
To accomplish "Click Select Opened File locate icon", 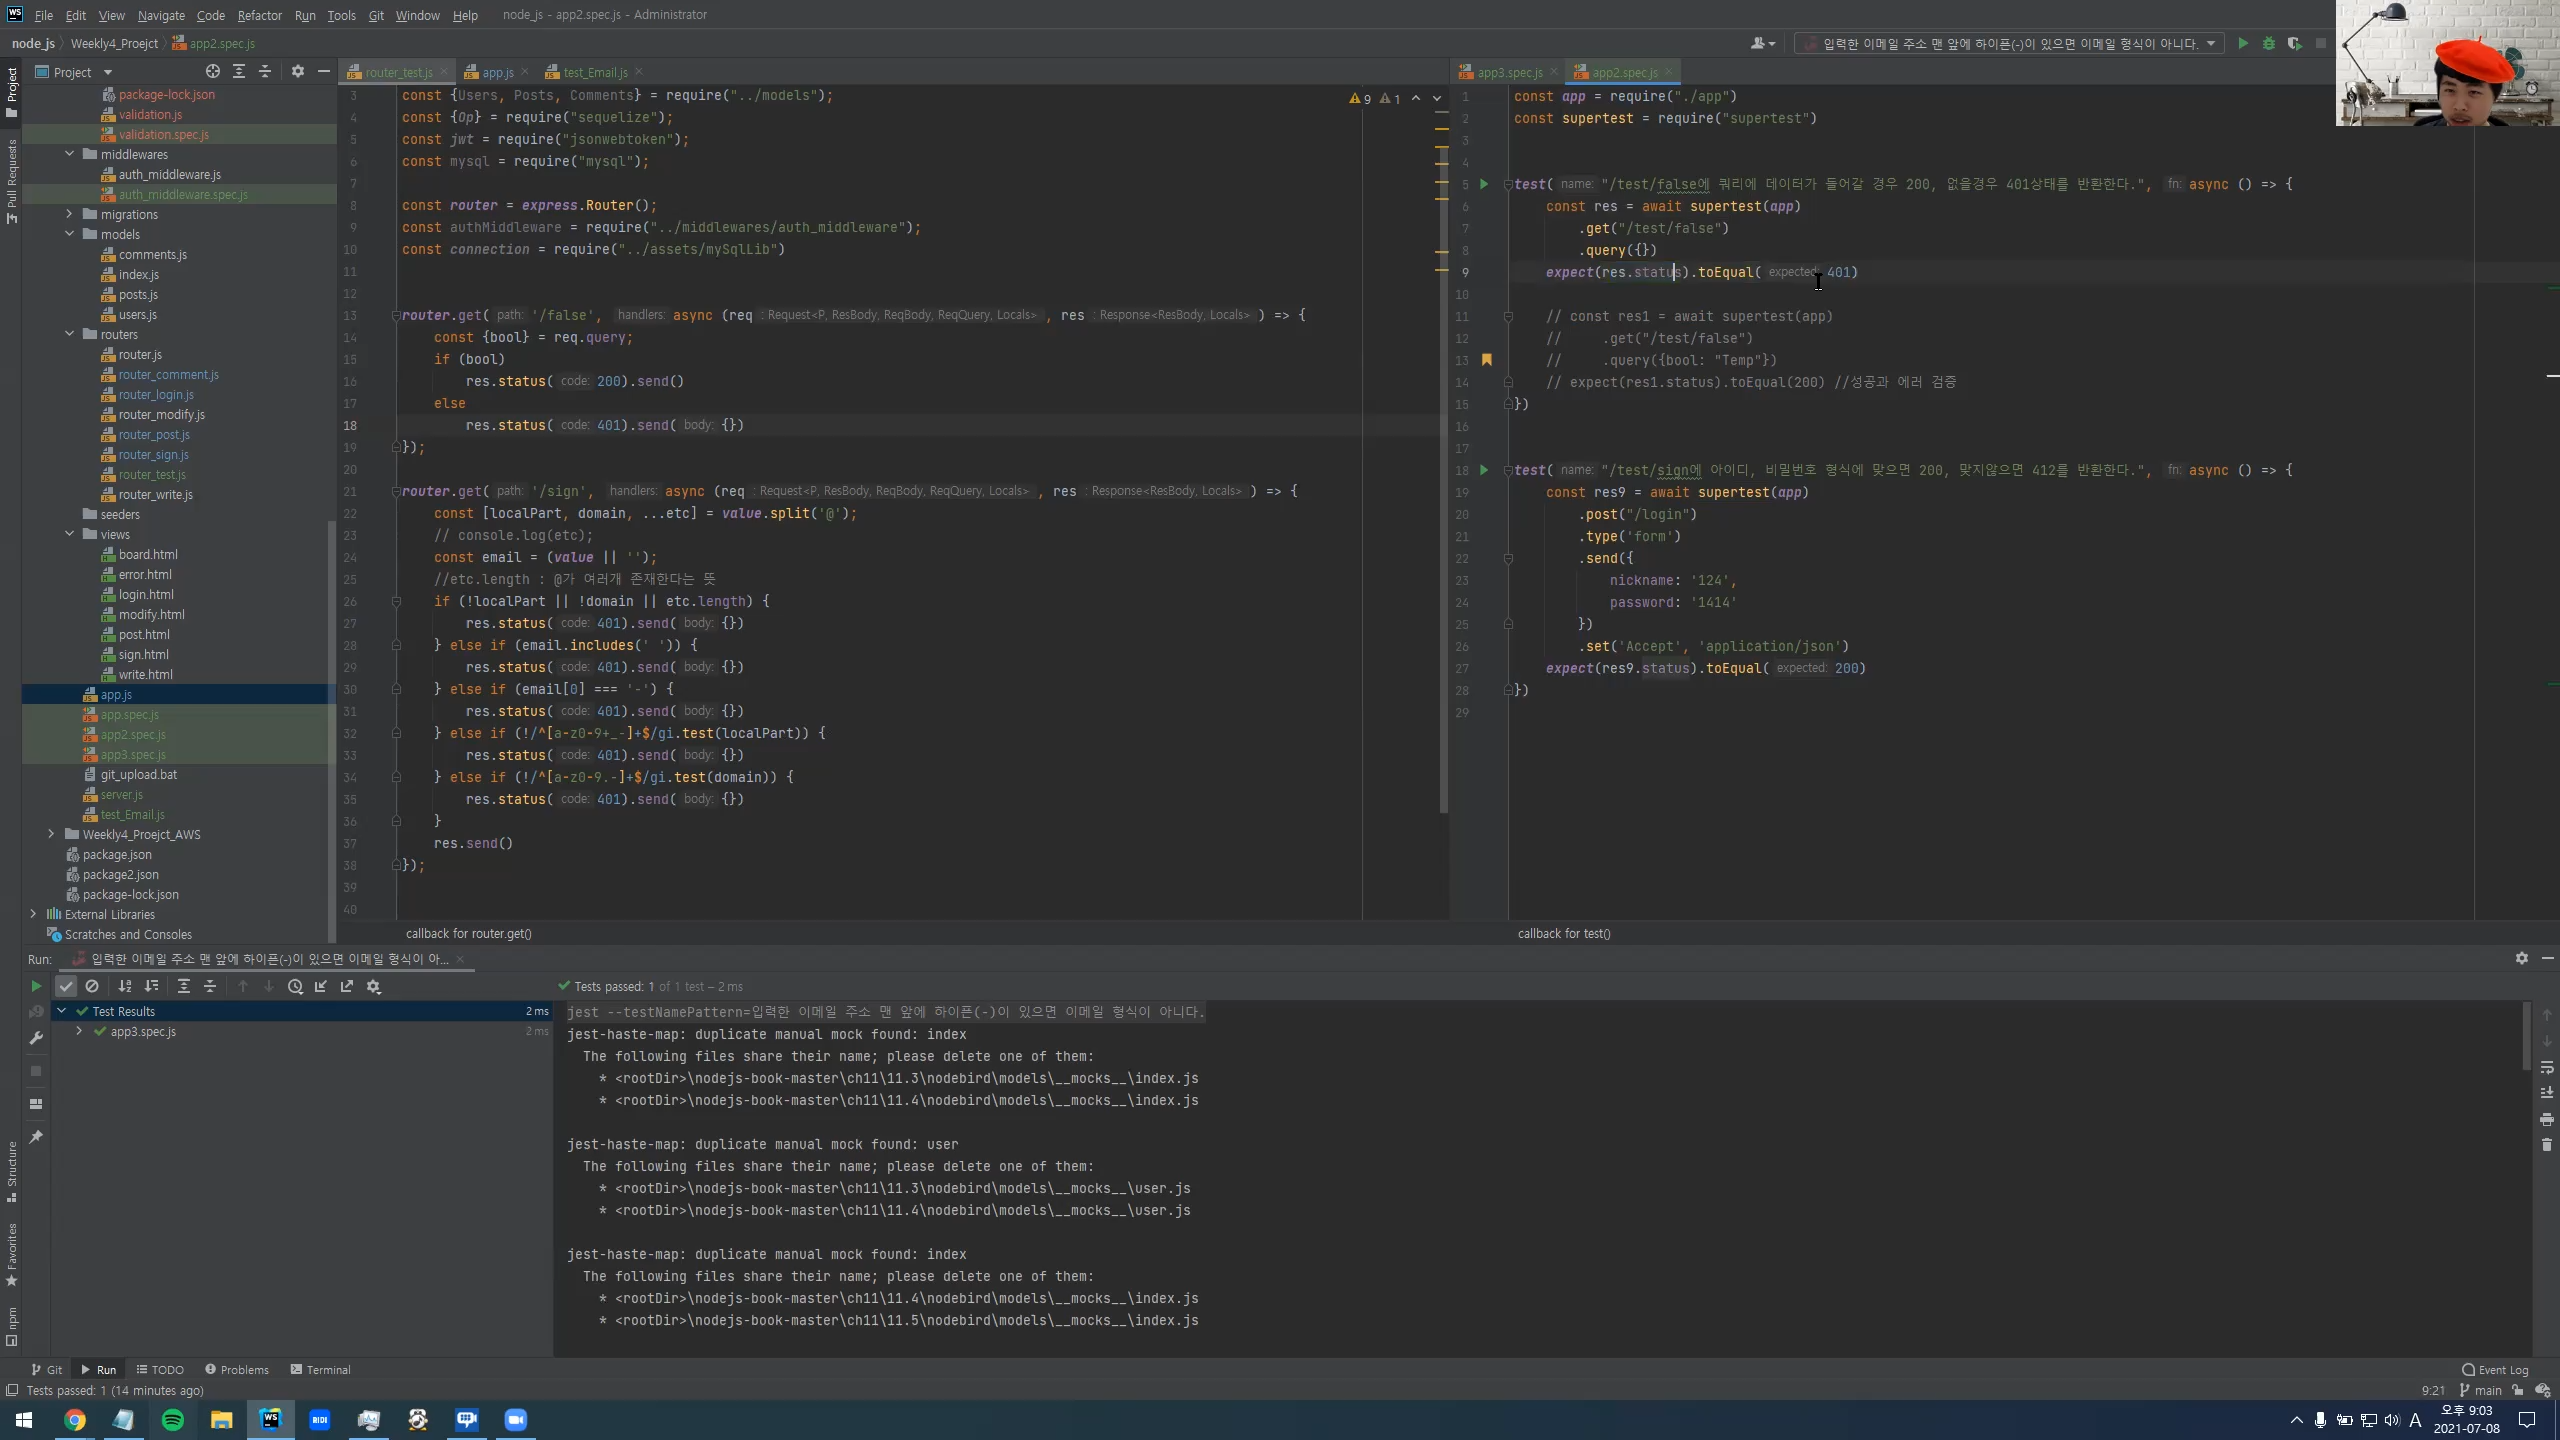I will click(212, 72).
